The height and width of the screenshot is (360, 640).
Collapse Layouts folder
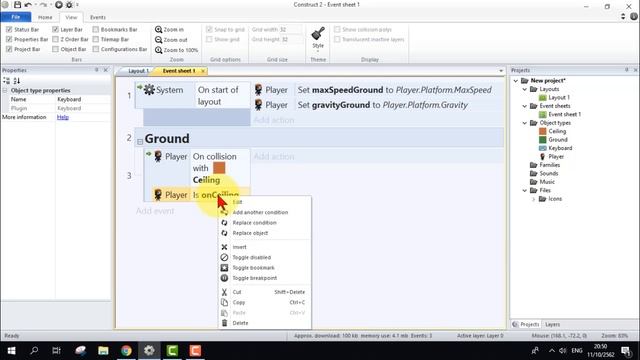[525, 89]
